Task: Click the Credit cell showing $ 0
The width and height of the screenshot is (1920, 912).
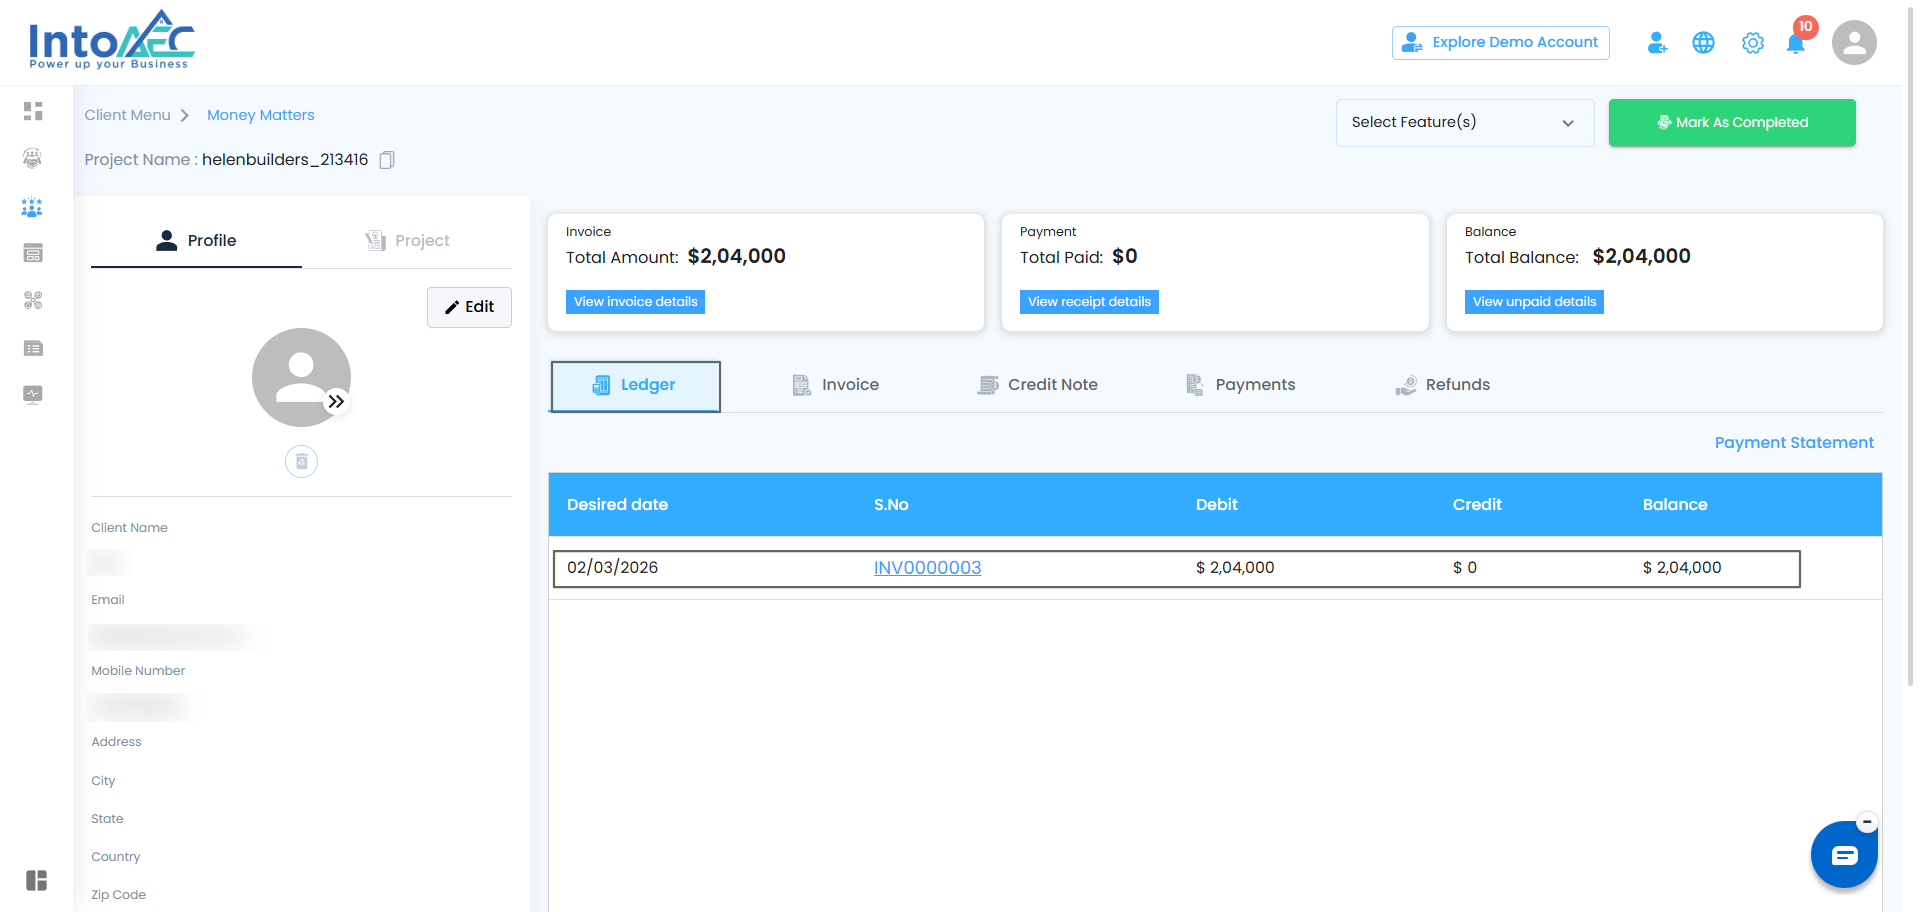Action: pos(1464,568)
